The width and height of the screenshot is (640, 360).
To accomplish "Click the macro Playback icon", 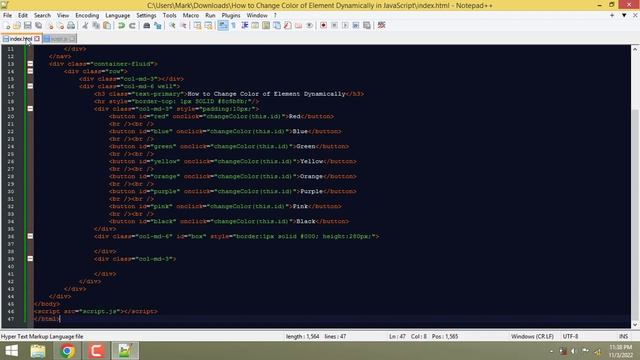I will 345,25.
